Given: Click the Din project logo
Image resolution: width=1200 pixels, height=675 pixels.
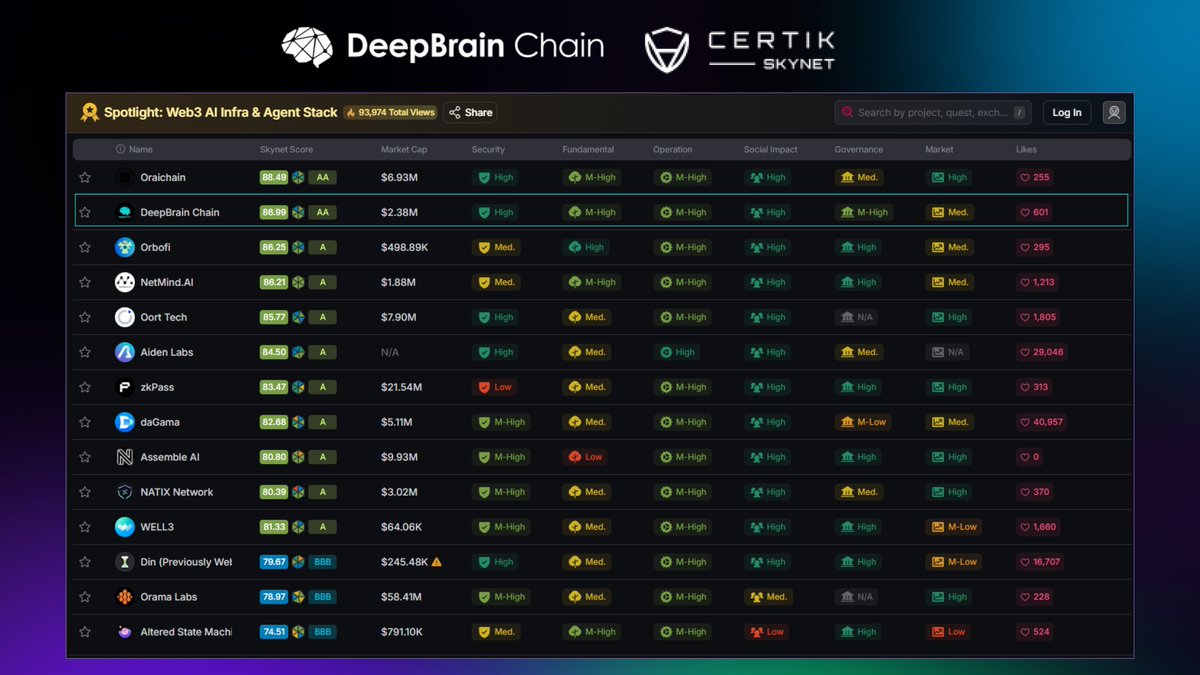Looking at the screenshot, I should tap(124, 562).
